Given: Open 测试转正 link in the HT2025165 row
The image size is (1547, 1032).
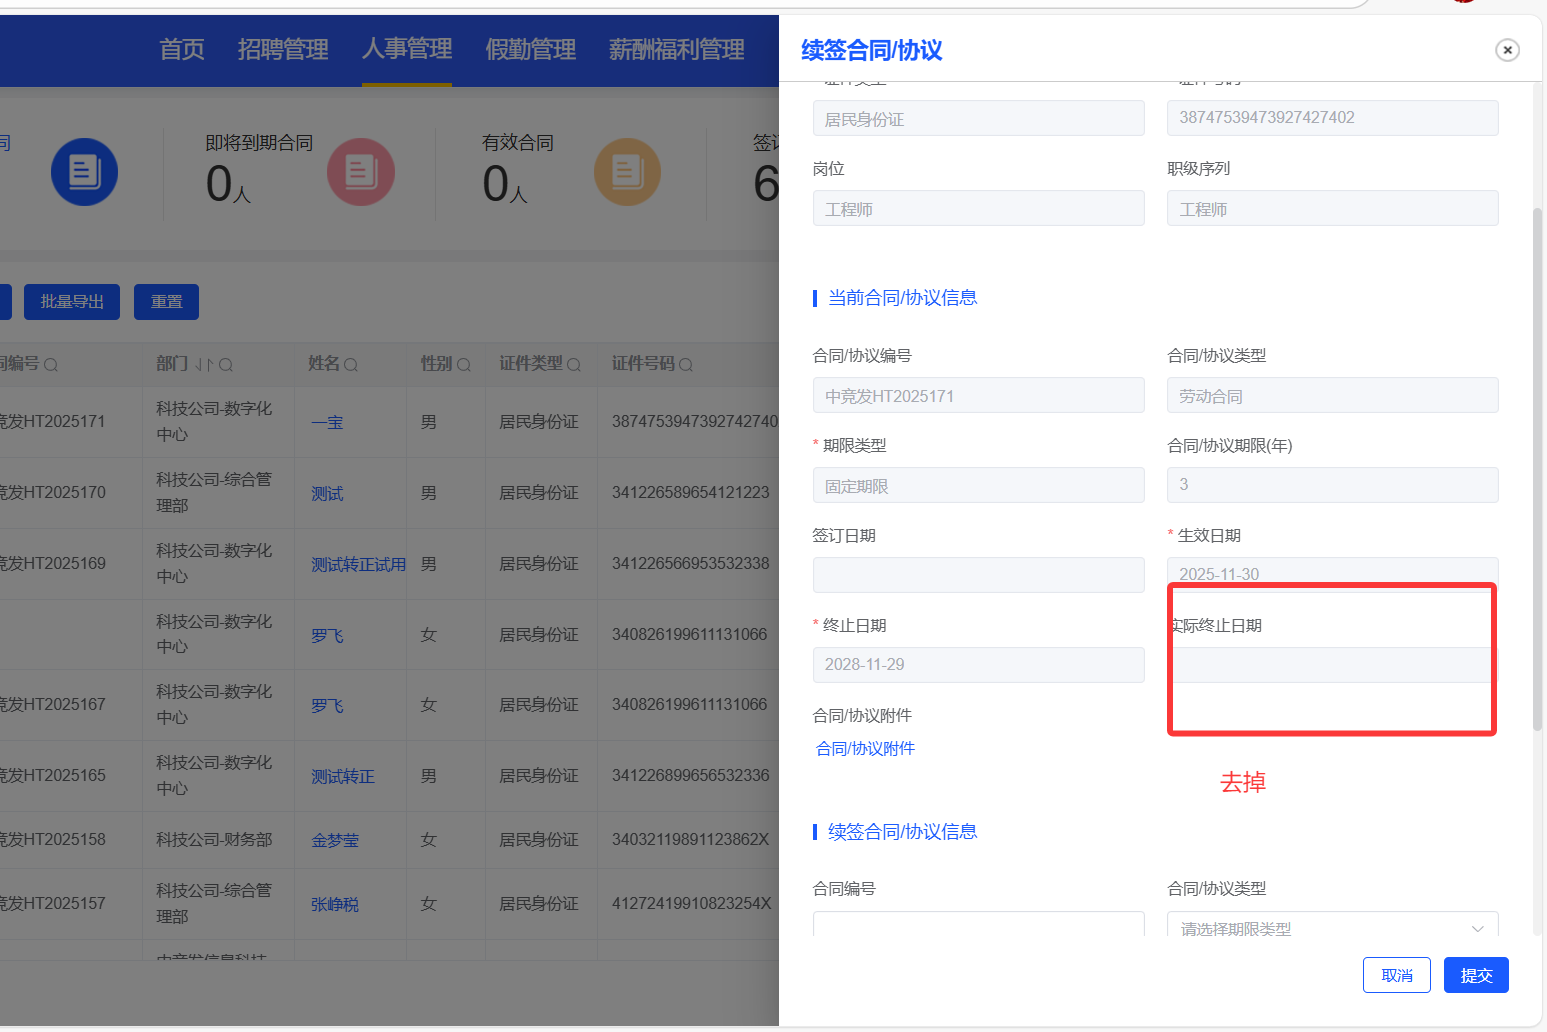Looking at the screenshot, I should coord(343,777).
